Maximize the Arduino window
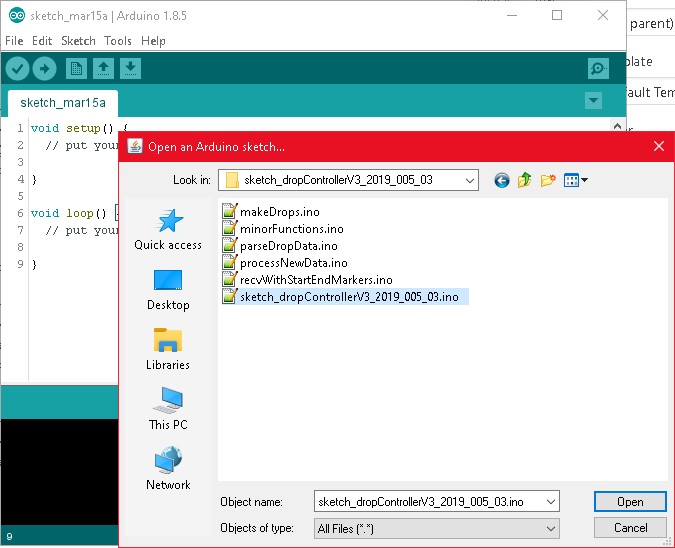The image size is (675, 548). [x=557, y=15]
